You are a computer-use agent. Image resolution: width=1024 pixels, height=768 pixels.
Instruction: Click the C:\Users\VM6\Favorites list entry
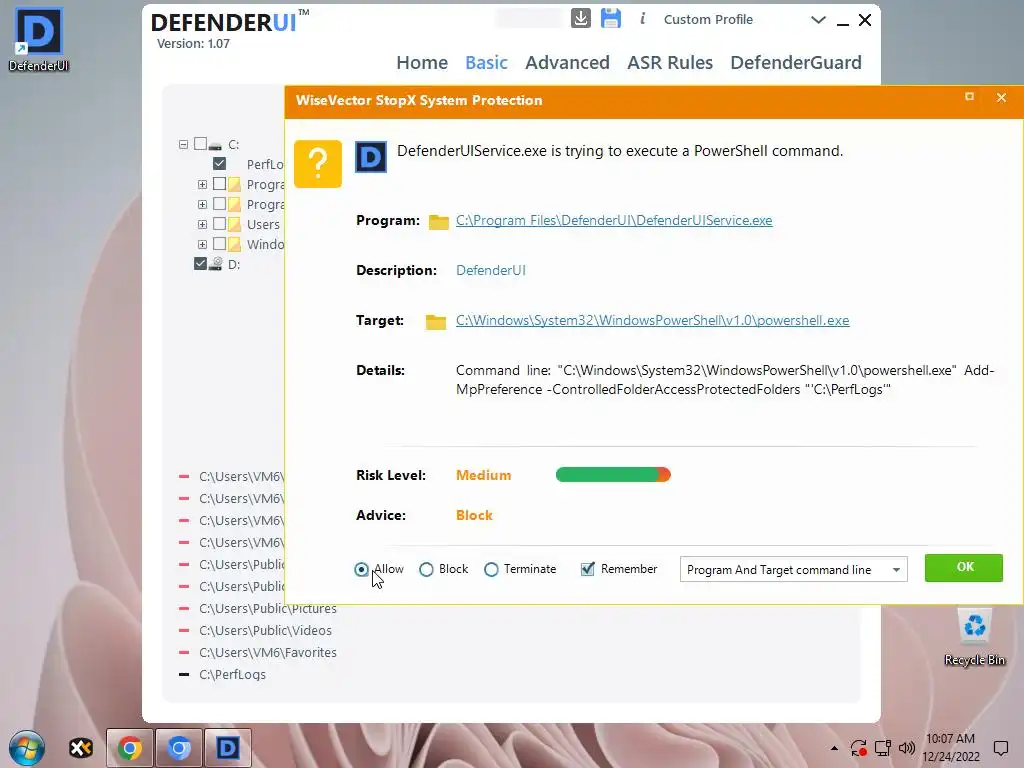click(x=268, y=652)
